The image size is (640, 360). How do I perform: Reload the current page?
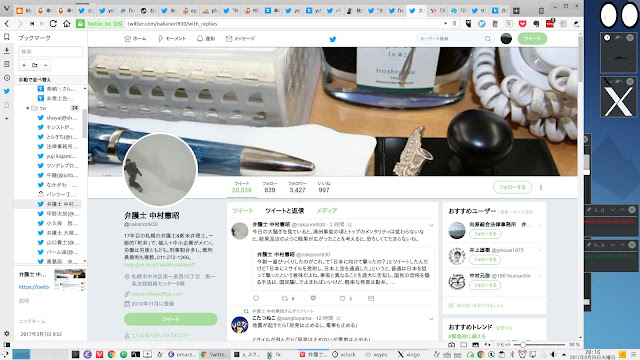tap(53, 24)
